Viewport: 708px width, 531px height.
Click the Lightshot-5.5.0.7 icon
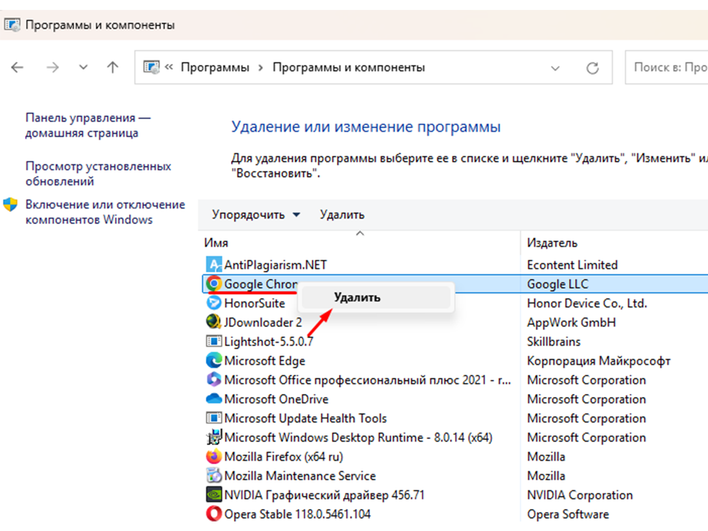coord(214,341)
